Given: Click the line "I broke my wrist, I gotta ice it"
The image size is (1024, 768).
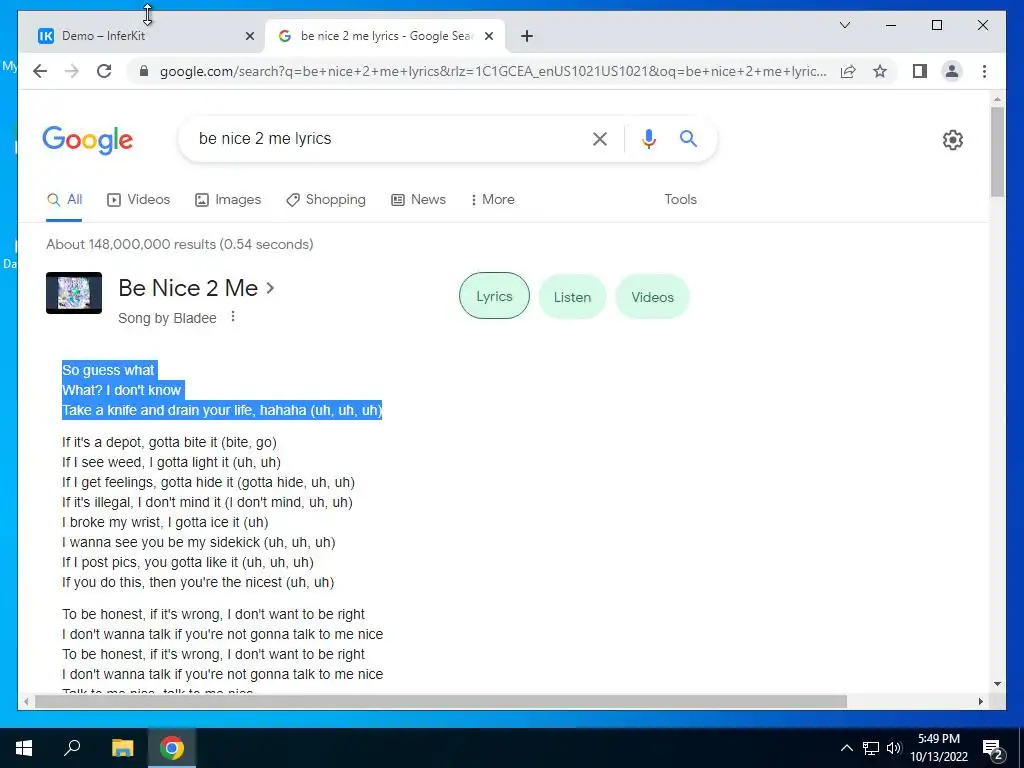Looking at the screenshot, I should tap(165, 522).
